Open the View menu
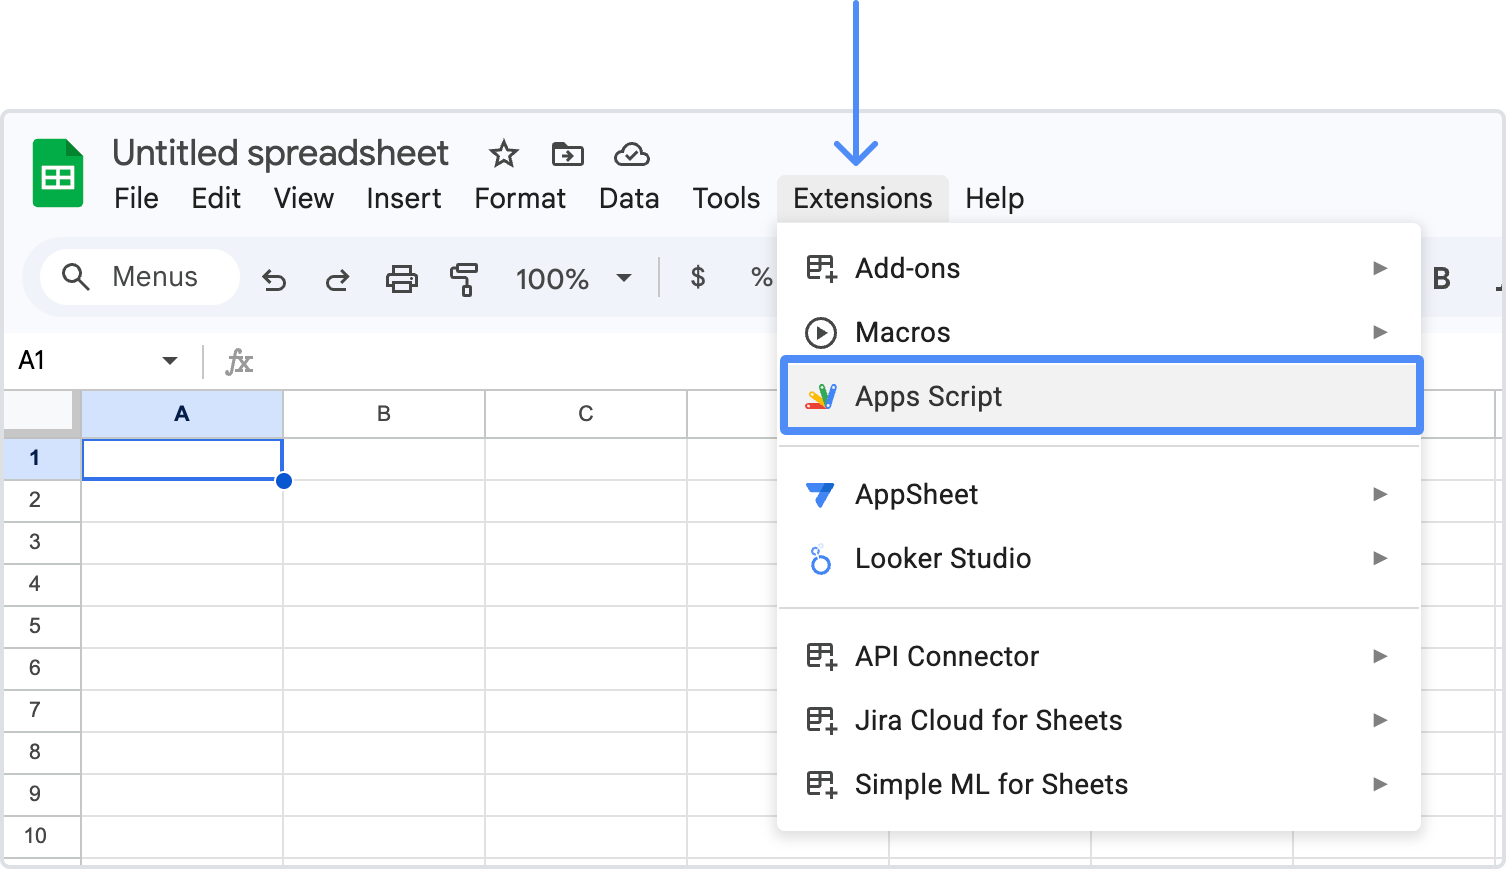1506x869 pixels. [x=304, y=198]
